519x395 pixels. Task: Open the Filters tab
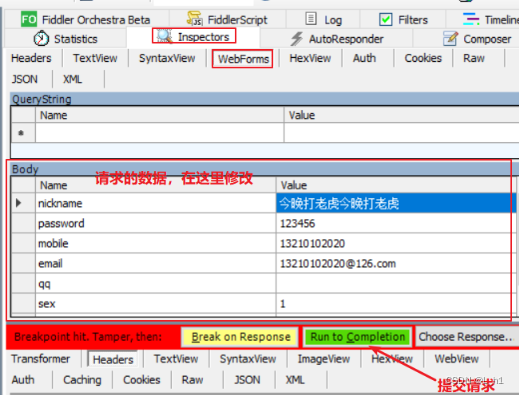pyautogui.click(x=403, y=20)
